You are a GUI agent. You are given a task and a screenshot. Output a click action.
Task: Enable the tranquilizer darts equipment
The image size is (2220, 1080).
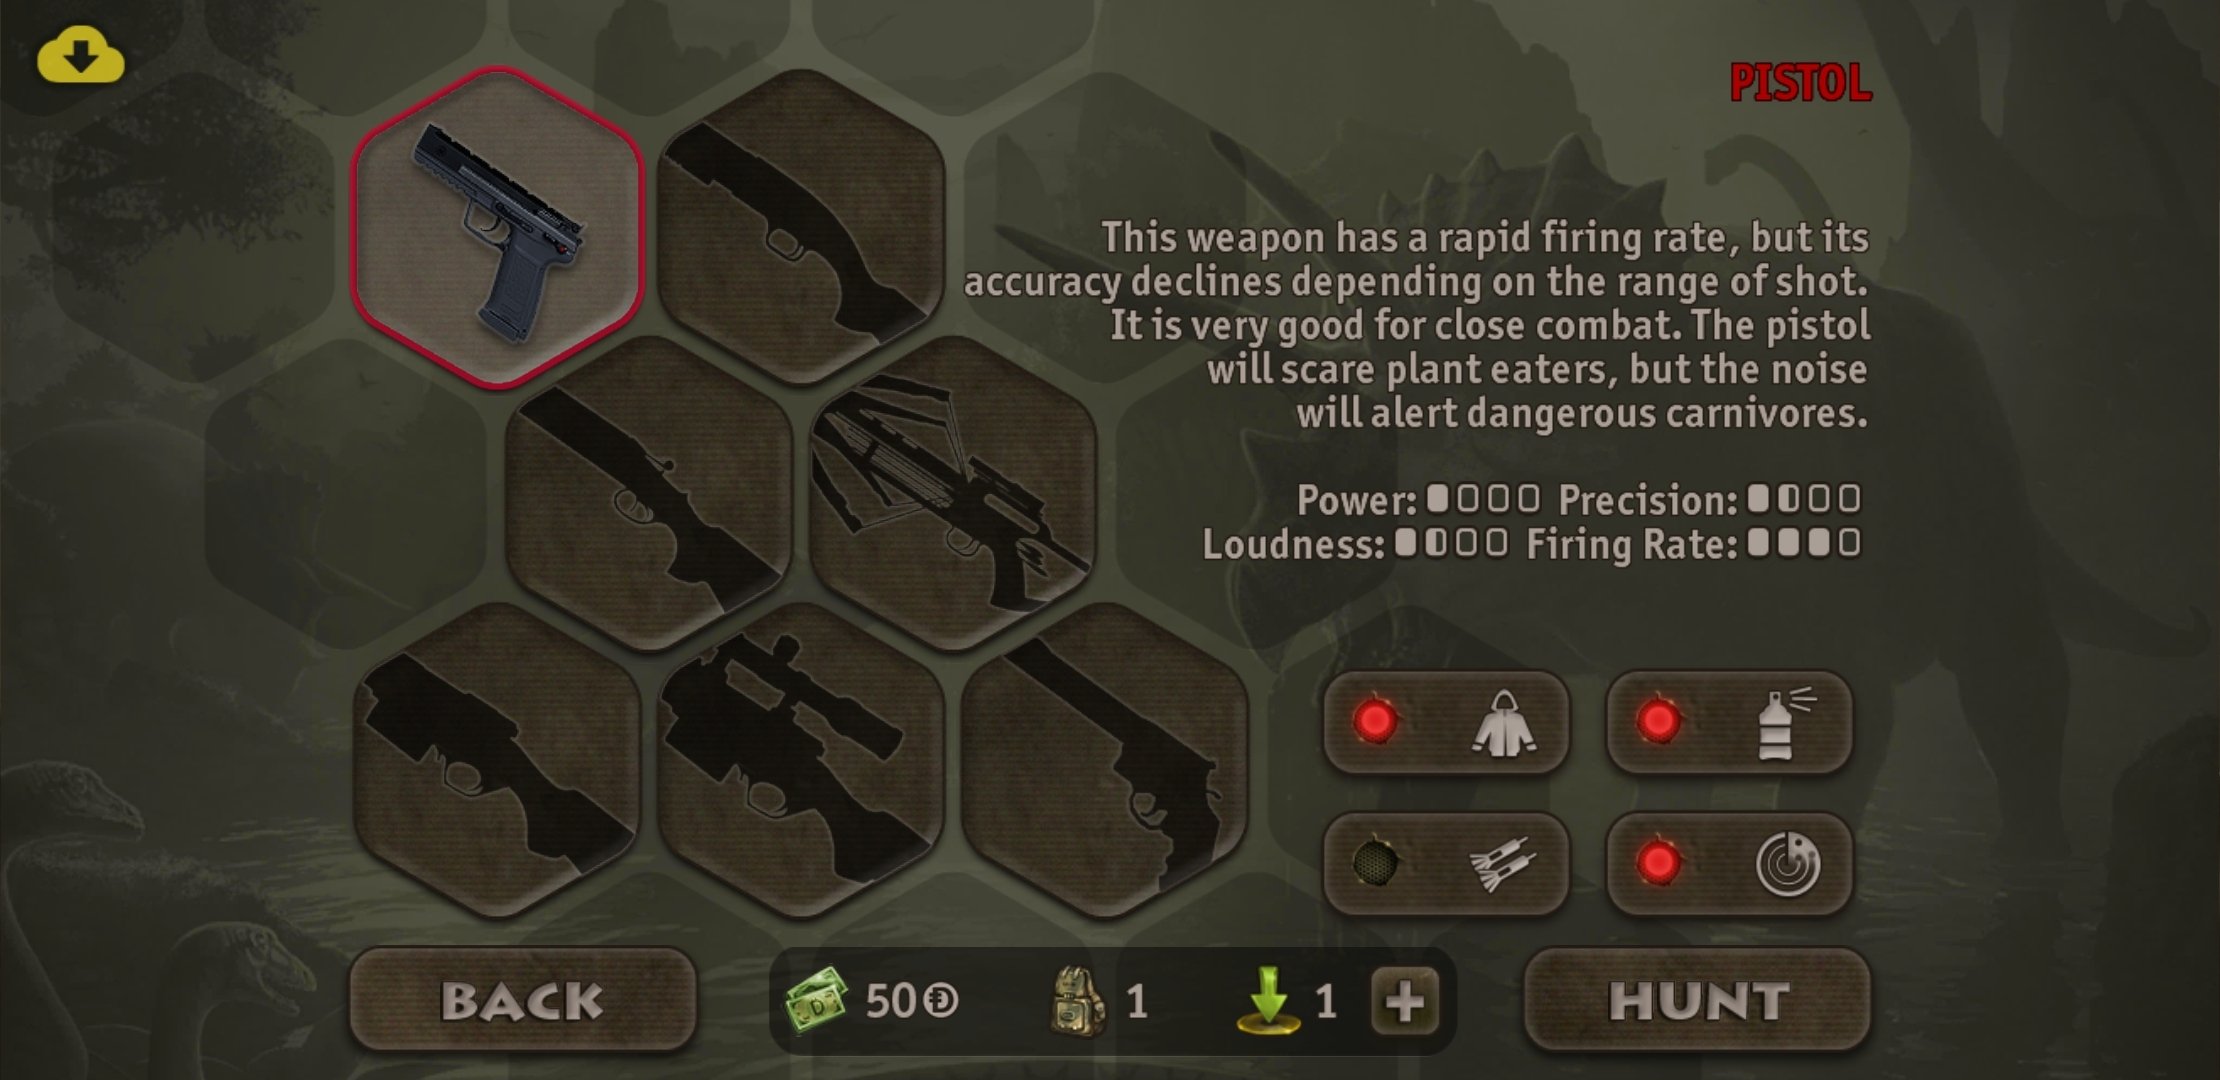tap(1446, 863)
